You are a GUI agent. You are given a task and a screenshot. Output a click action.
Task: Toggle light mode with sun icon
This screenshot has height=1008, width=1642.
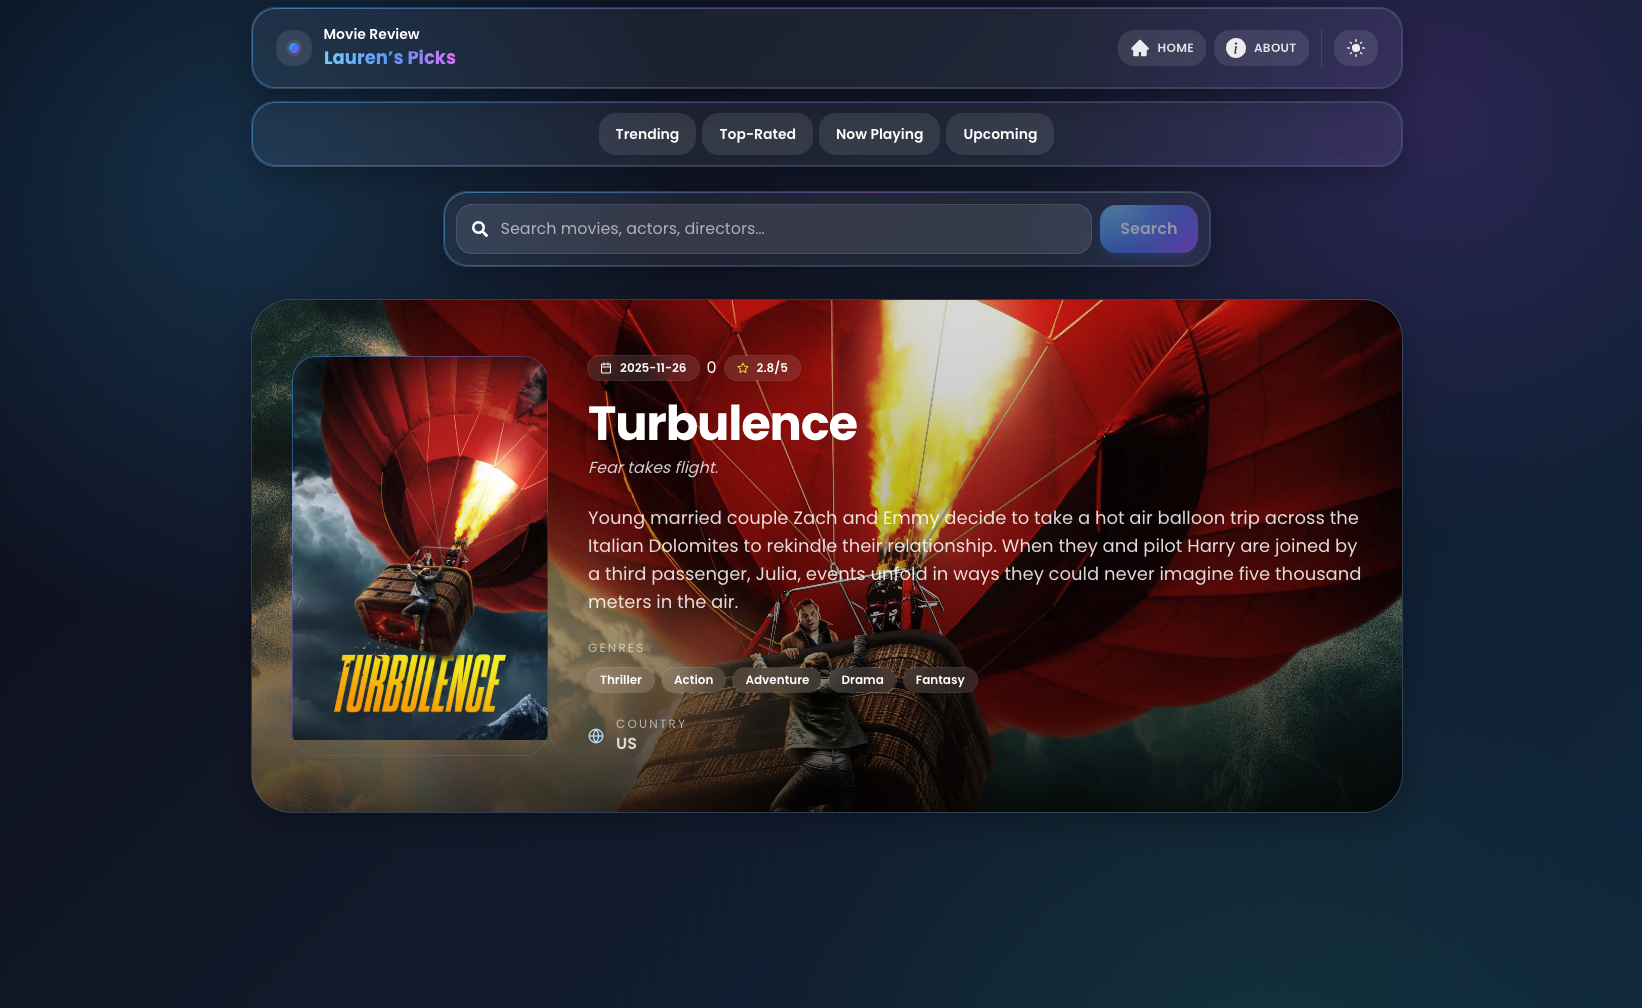[x=1355, y=48]
